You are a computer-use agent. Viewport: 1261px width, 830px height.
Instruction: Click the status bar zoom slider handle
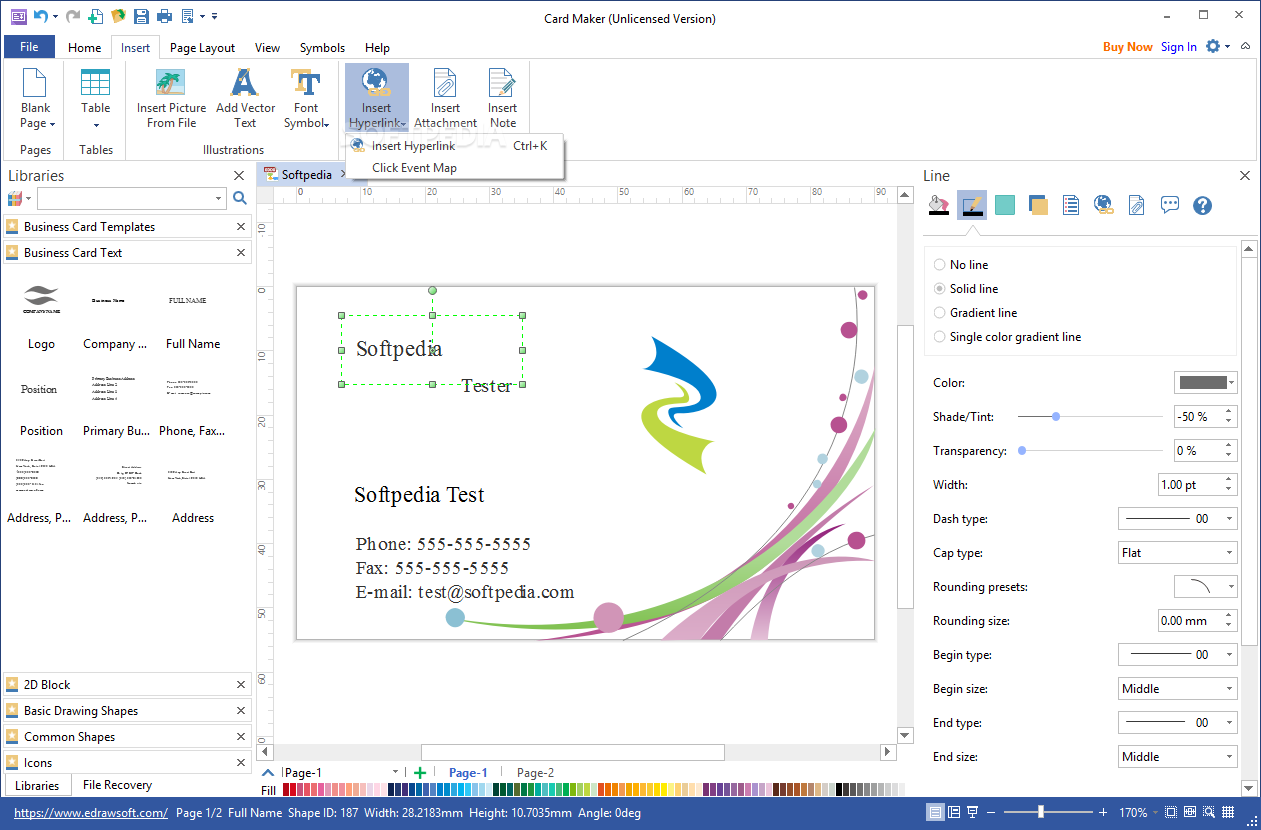[1041, 812]
